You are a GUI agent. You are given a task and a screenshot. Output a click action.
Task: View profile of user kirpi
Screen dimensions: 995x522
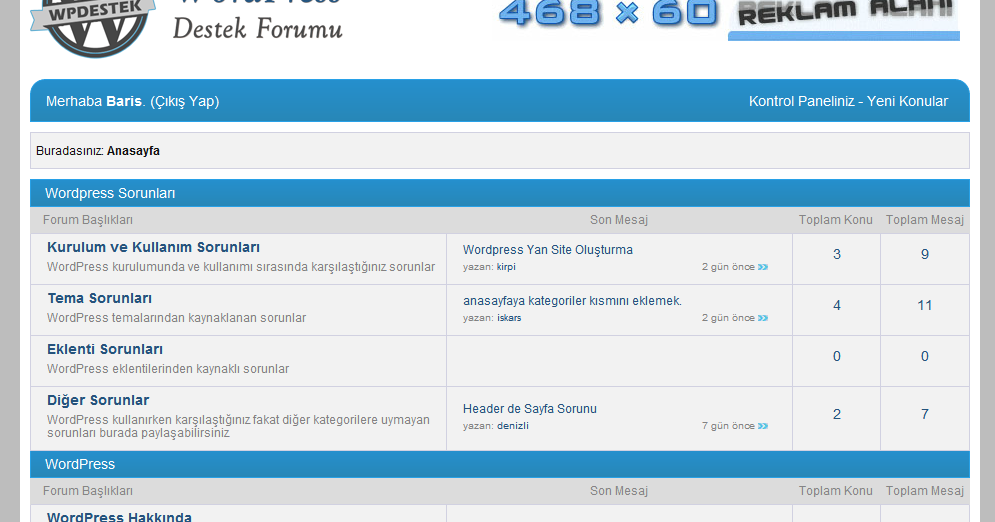(x=506, y=267)
